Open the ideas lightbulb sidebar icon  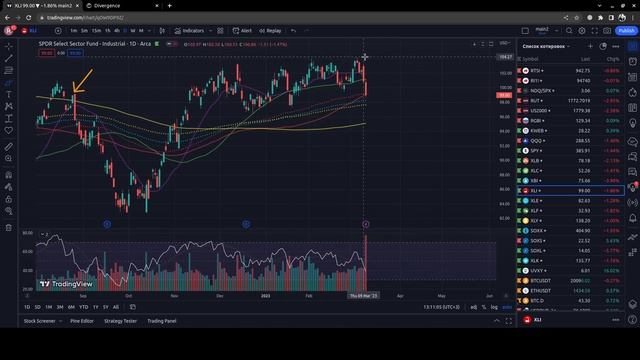[x=633, y=124]
